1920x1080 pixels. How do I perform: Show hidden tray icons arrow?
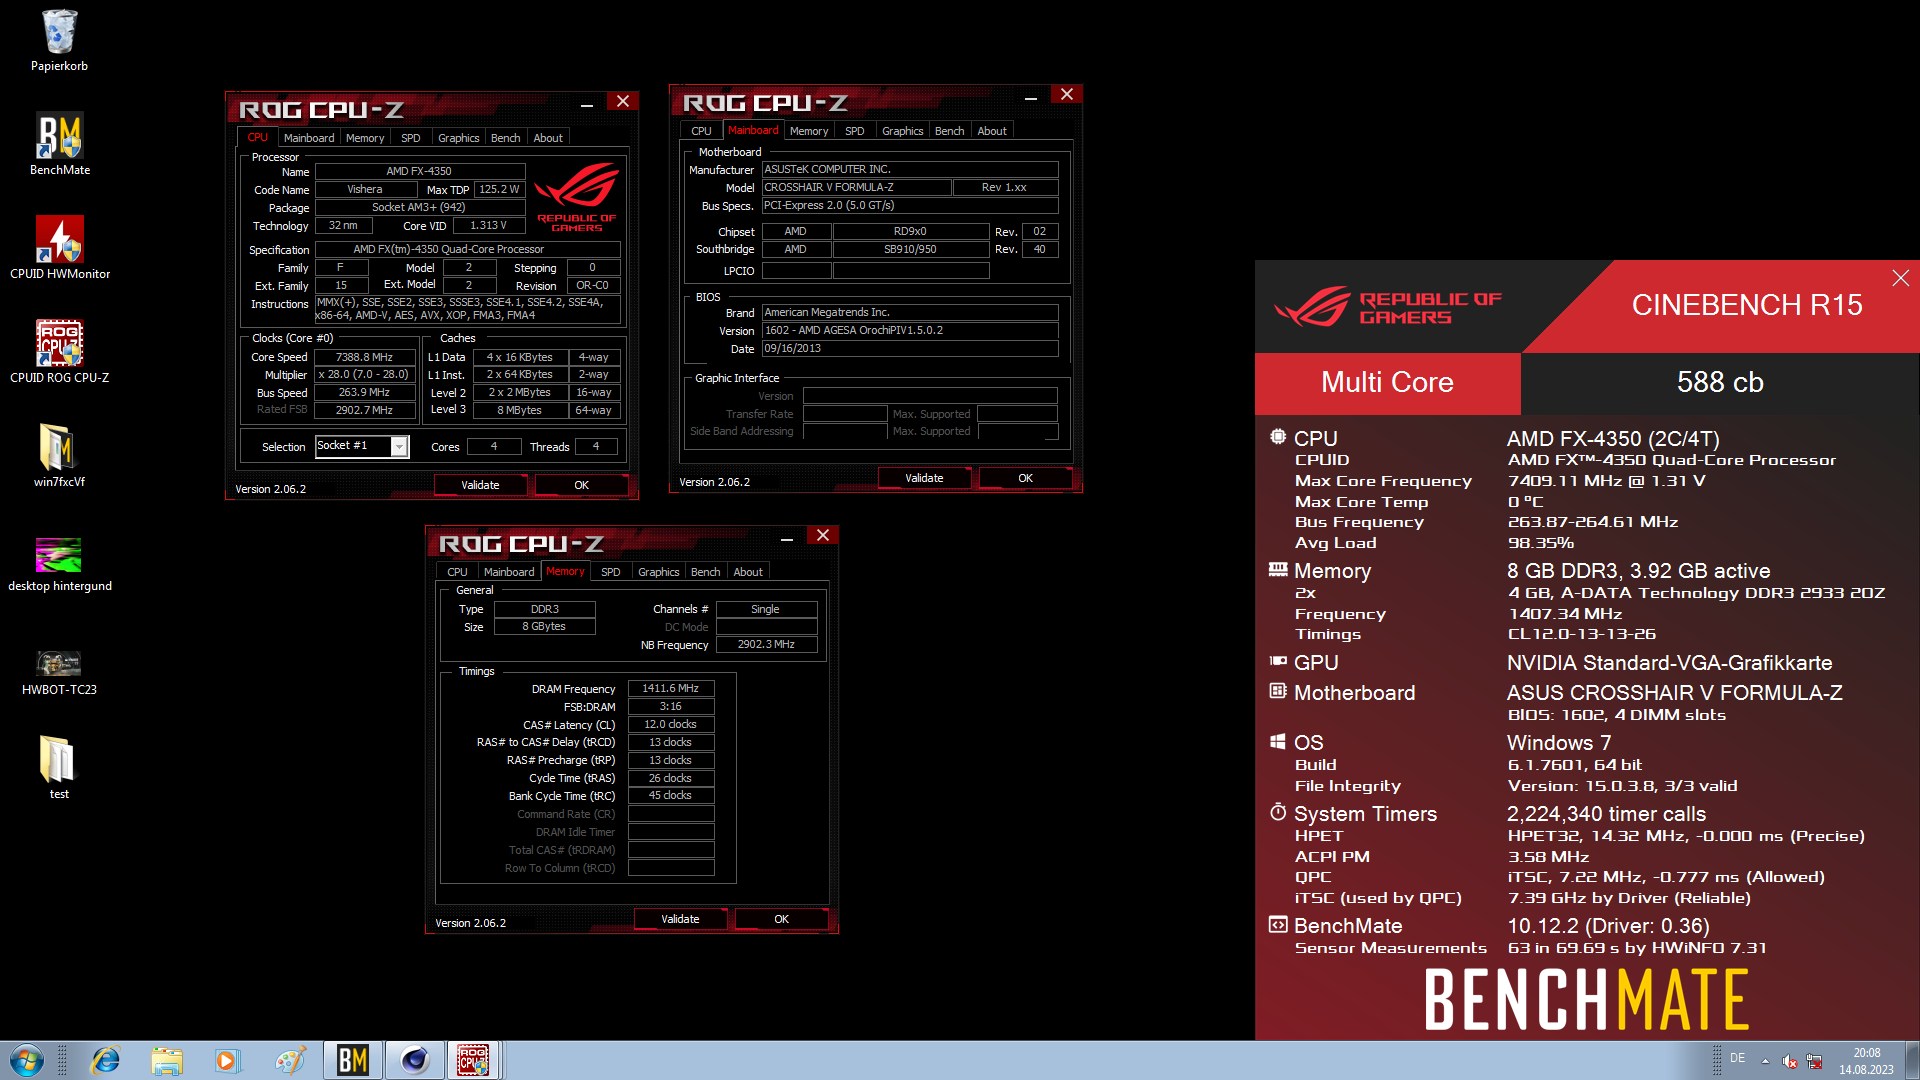click(x=1765, y=1061)
